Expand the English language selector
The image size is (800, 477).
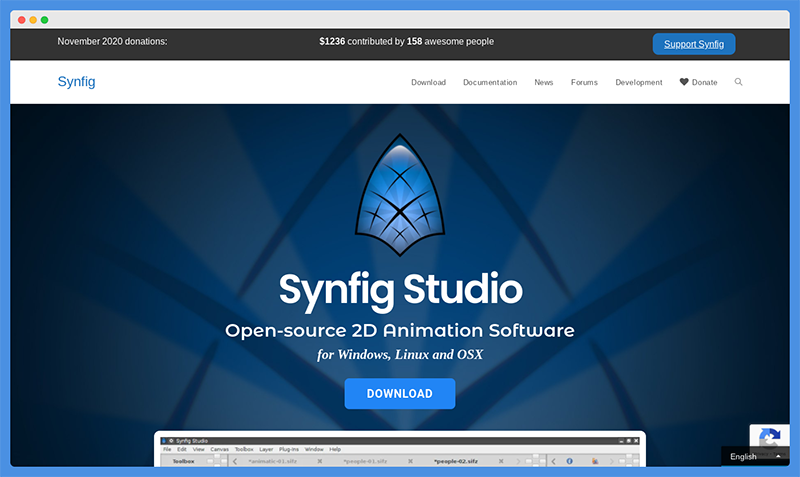pyautogui.click(x=755, y=456)
